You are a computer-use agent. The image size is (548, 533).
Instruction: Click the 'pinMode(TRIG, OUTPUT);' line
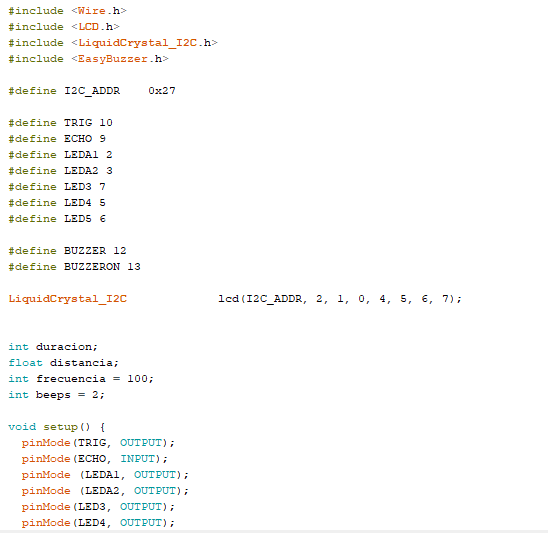(98, 443)
